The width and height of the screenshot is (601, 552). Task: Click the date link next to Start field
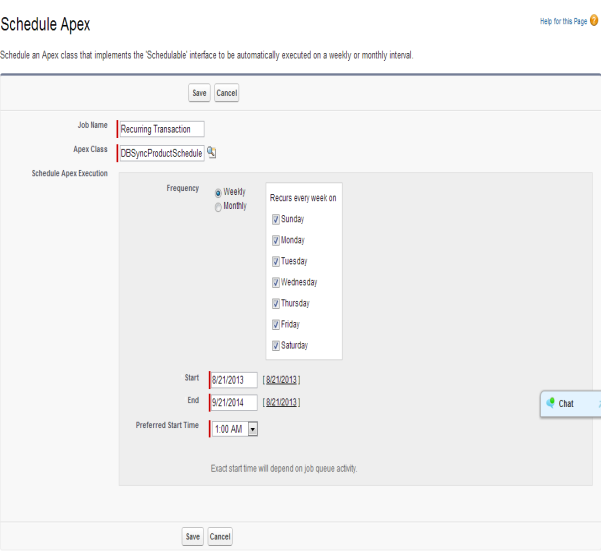point(281,380)
